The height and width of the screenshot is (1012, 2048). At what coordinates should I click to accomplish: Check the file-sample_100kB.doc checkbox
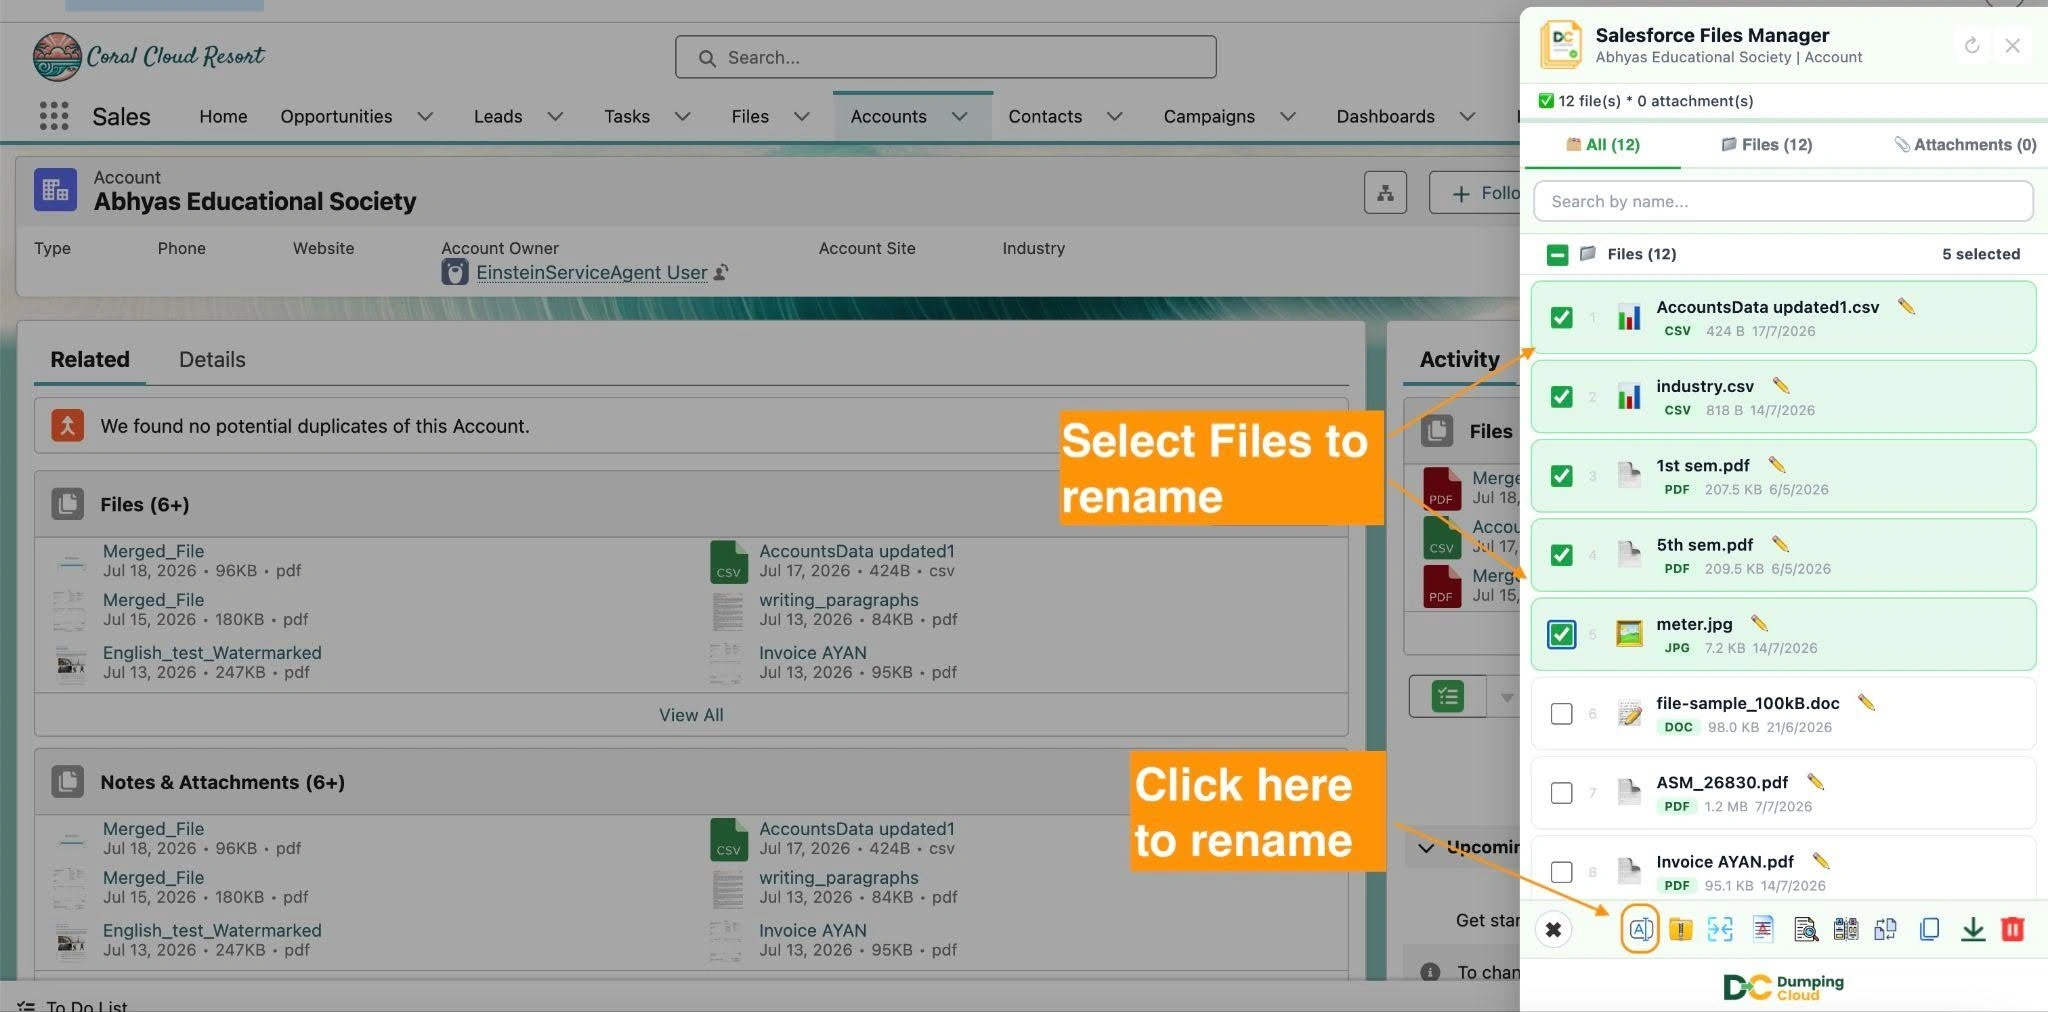1561,713
